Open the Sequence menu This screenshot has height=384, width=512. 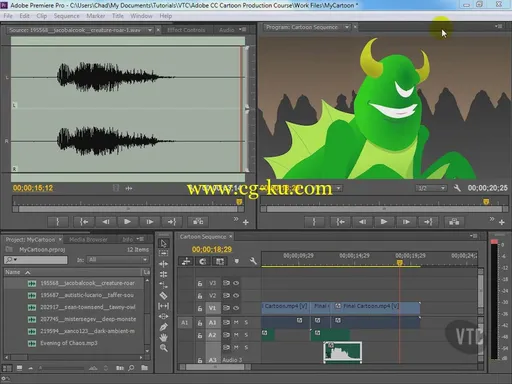(67, 16)
